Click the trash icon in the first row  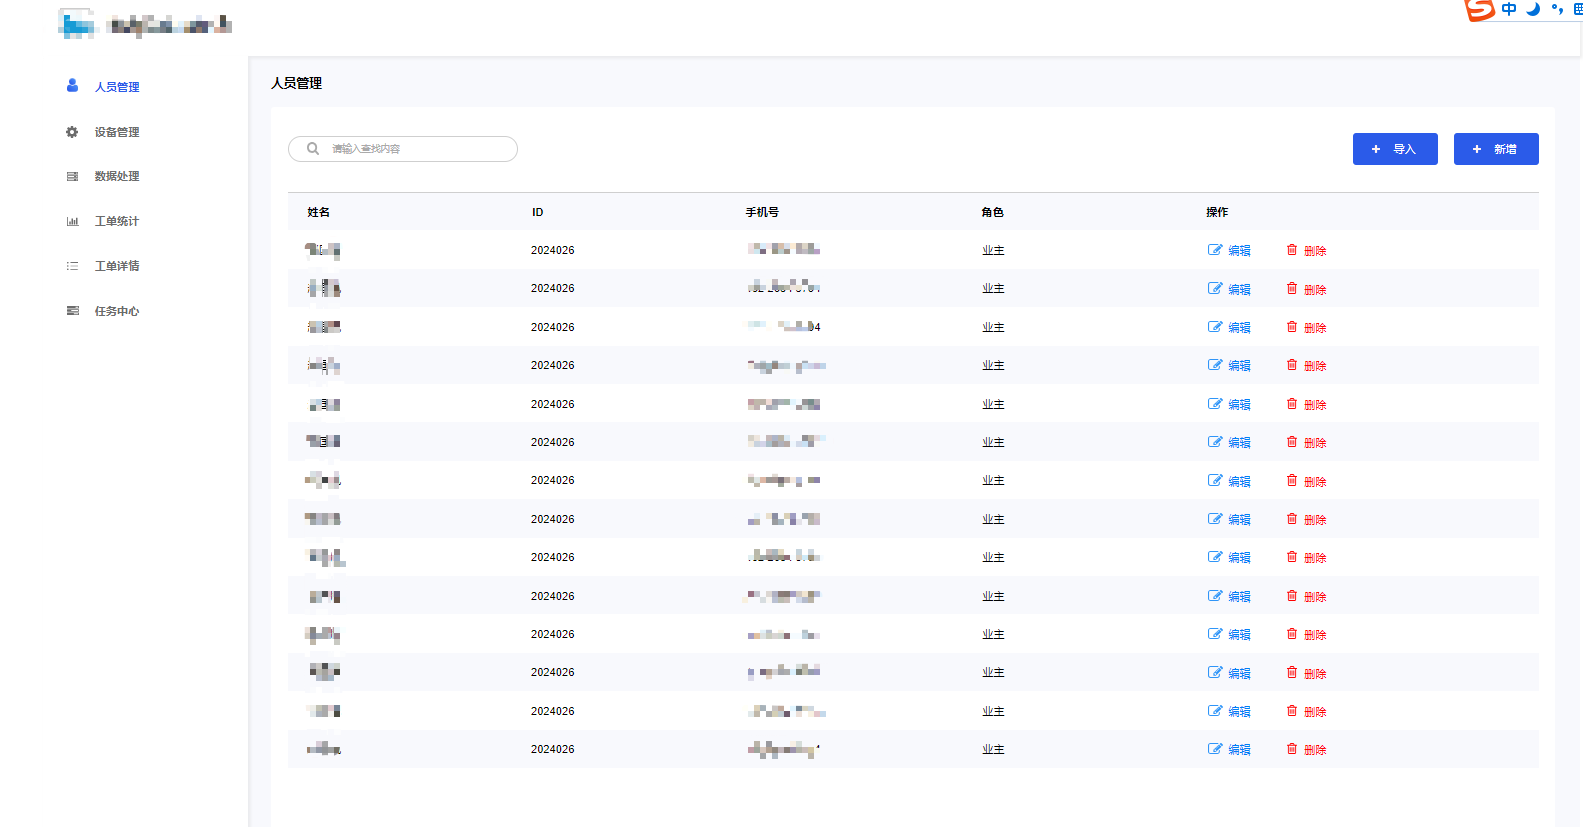pos(1292,250)
